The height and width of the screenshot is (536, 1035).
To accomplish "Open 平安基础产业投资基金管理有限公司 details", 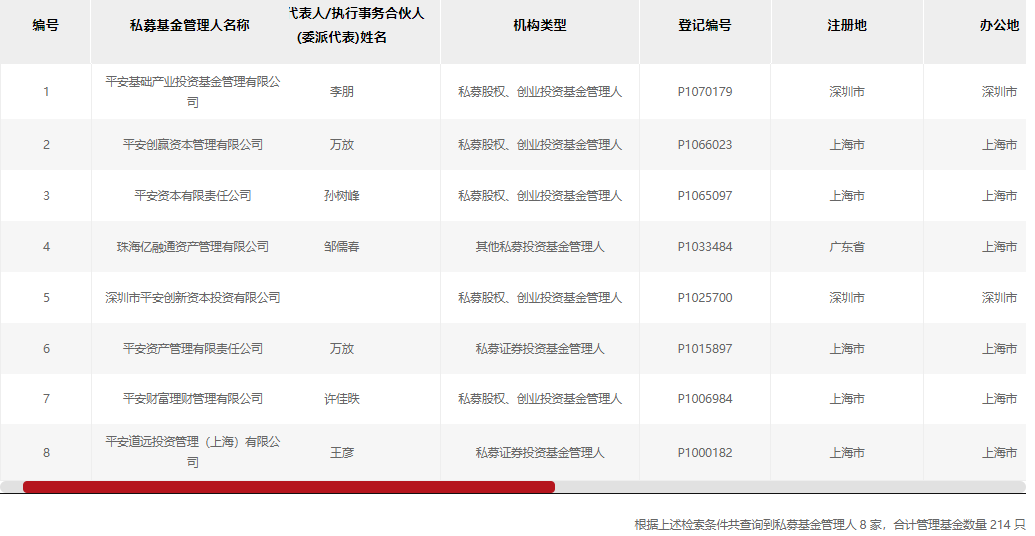I will tap(193, 92).
